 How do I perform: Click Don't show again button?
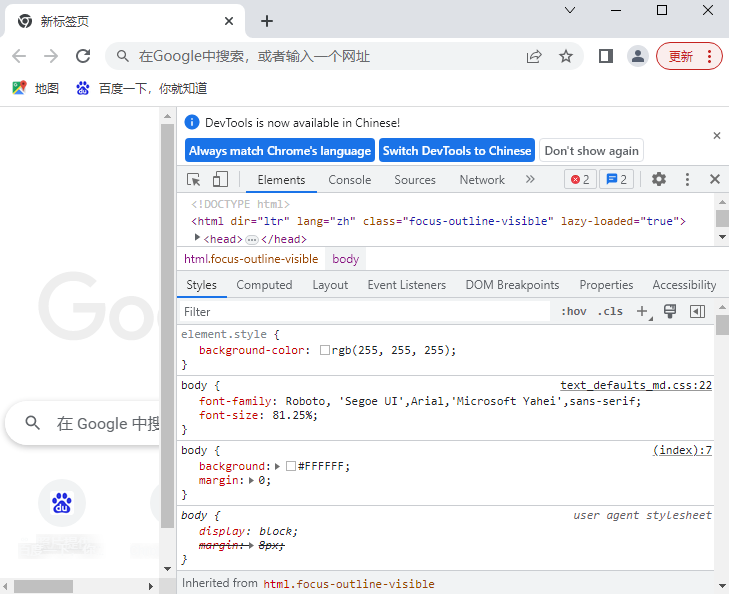[591, 151]
